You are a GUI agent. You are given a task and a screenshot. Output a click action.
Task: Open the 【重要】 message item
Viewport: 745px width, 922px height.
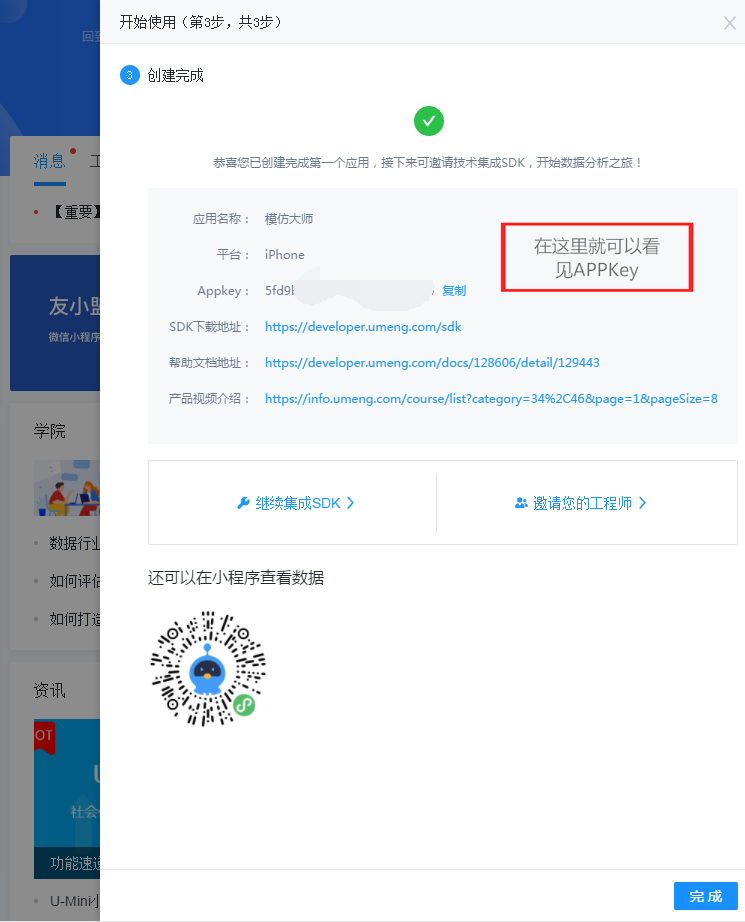70,212
